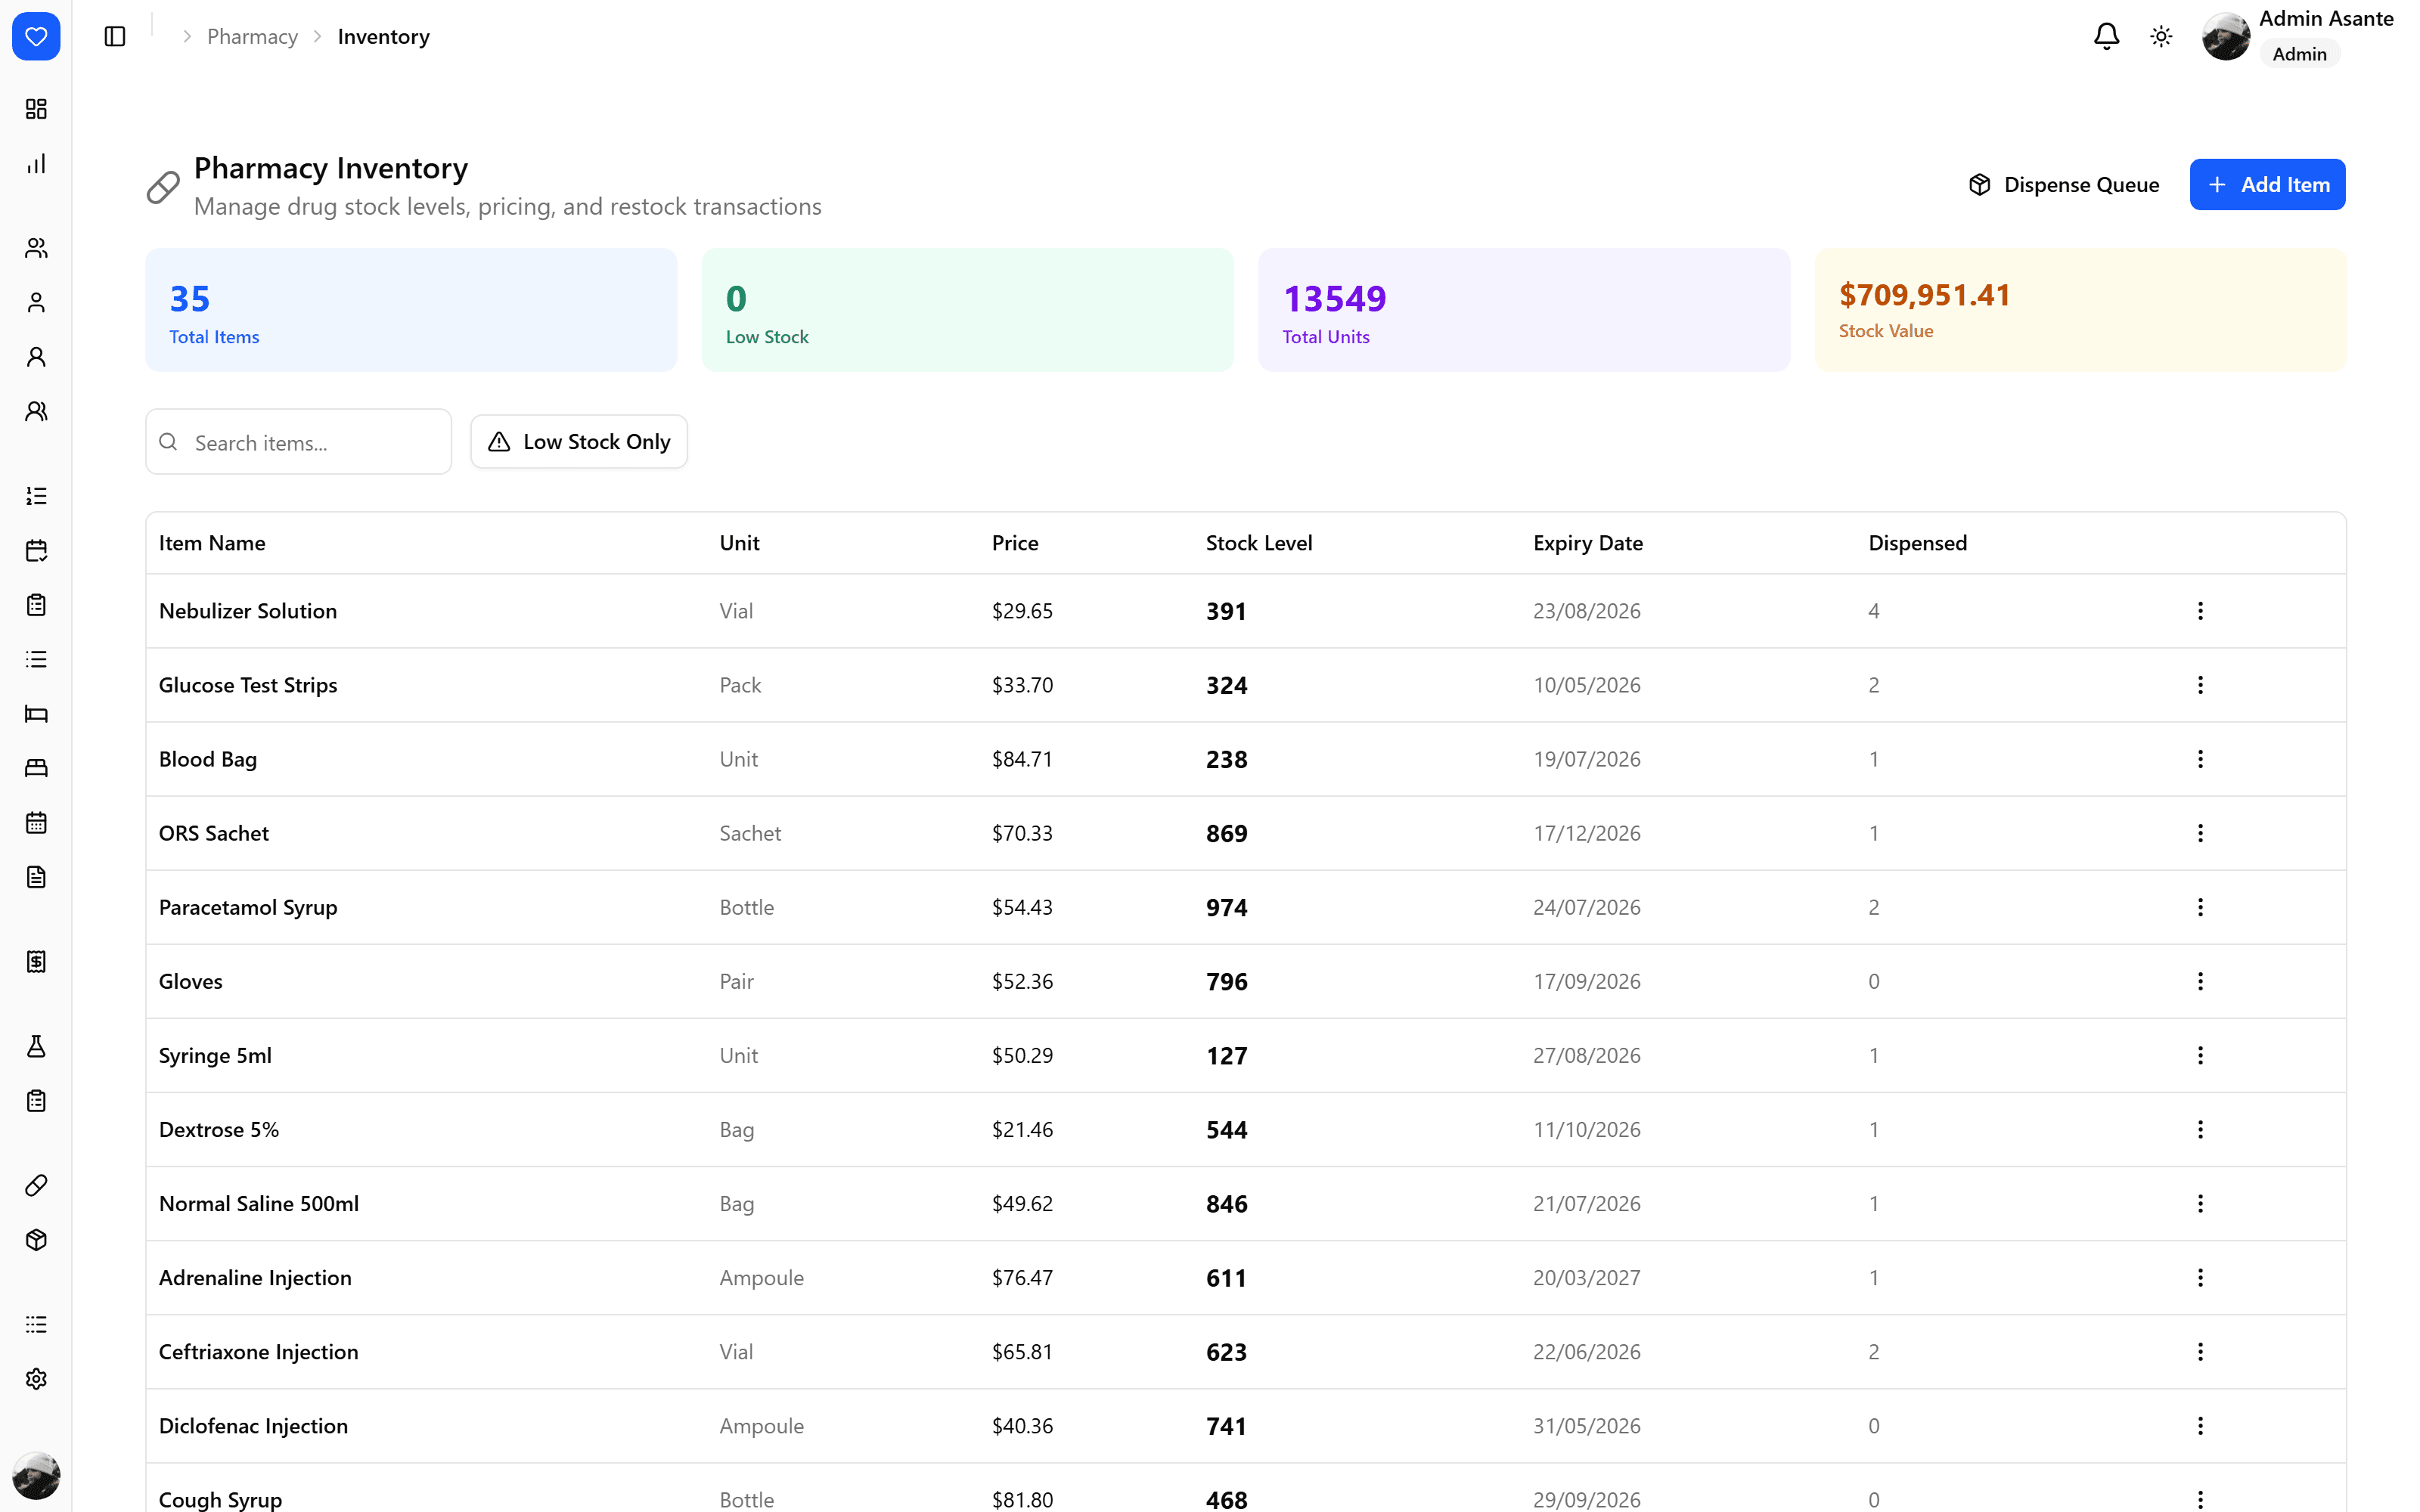Viewport: 2420px width, 1512px height.
Task: Click the Stock Value summary card
Action: pyautogui.click(x=2080, y=310)
